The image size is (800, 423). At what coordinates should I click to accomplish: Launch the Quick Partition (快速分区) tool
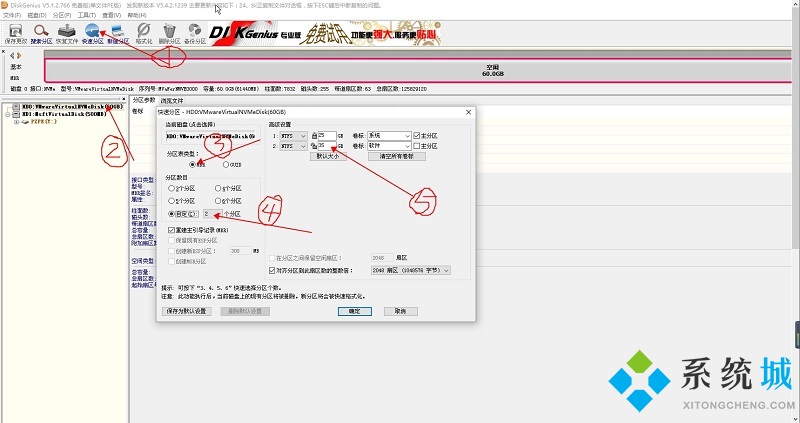(x=92, y=33)
